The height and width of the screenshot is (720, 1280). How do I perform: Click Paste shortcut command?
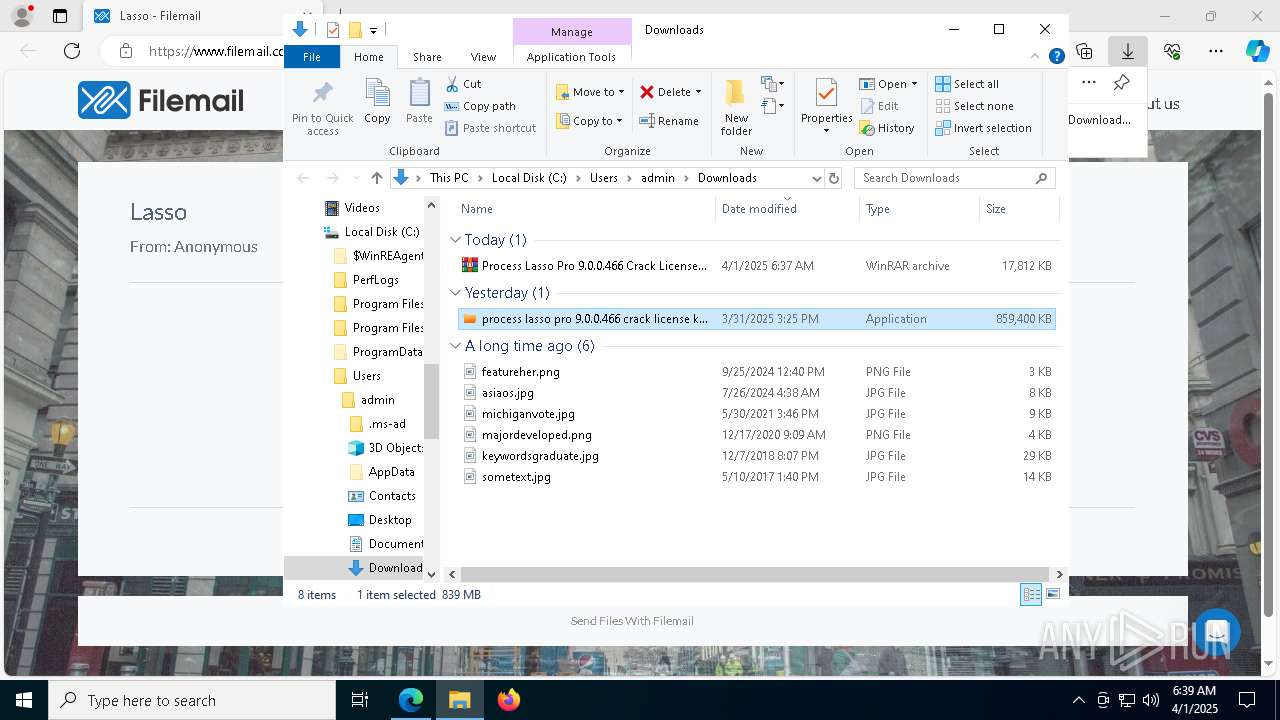point(490,128)
